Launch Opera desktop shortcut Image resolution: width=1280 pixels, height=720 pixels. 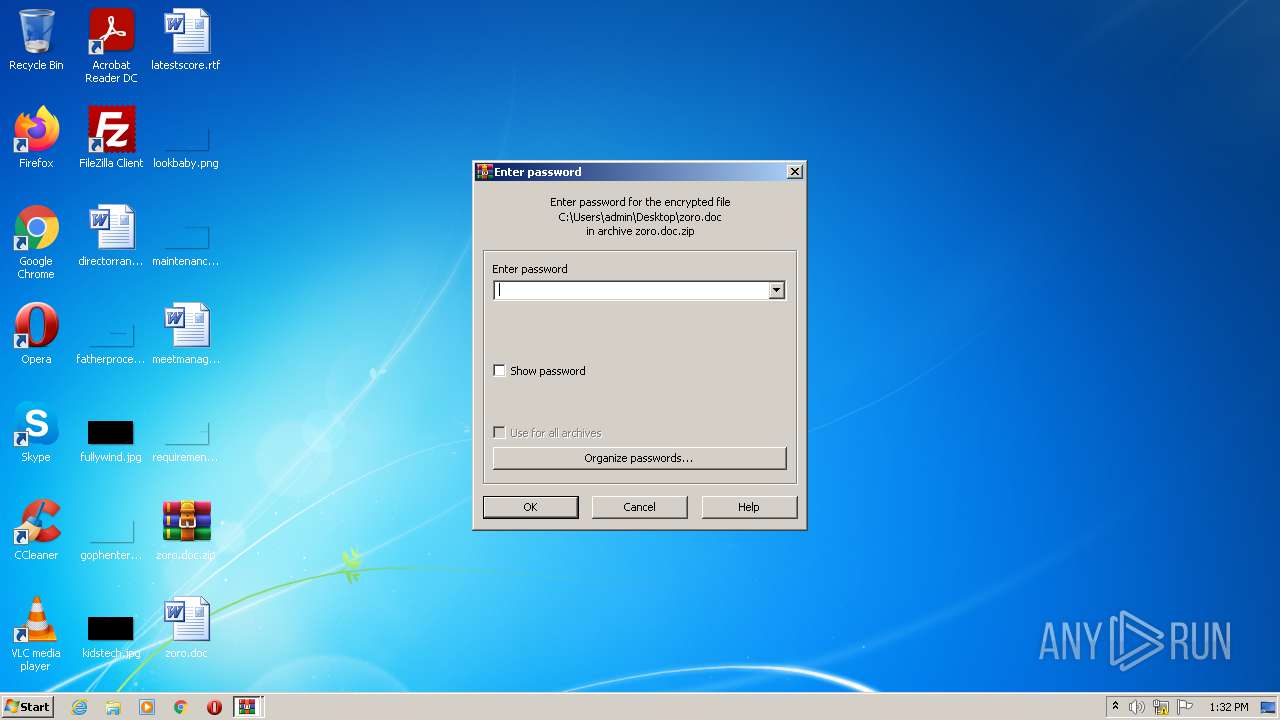(x=36, y=334)
